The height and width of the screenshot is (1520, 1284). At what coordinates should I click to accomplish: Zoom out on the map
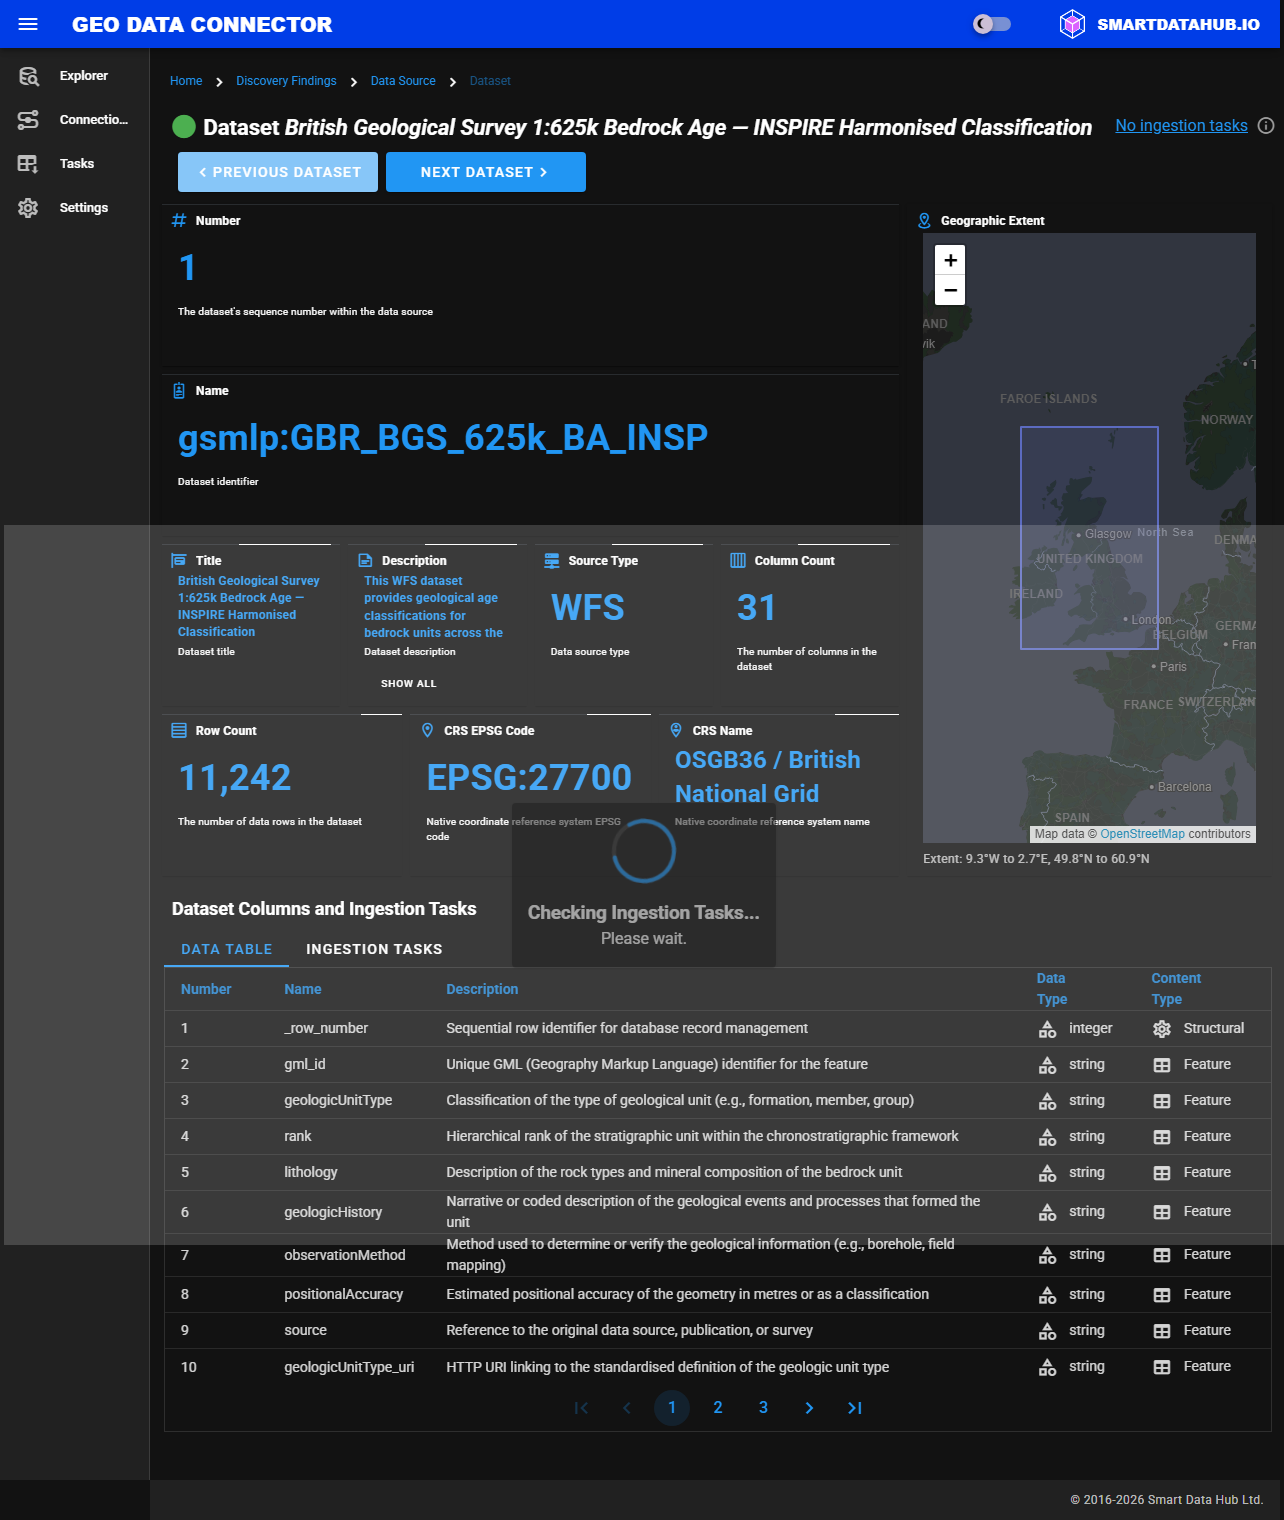[x=950, y=290]
